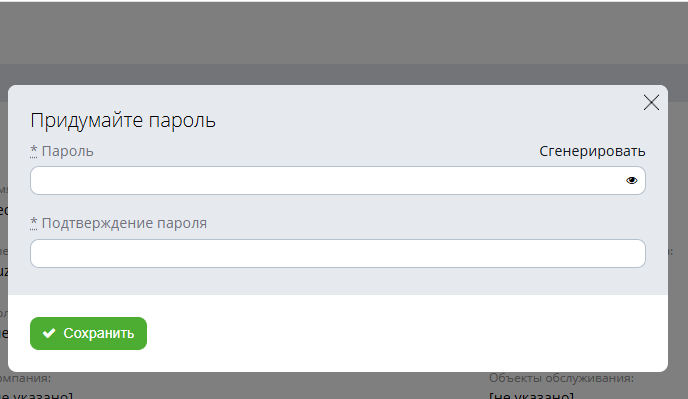The width and height of the screenshot is (688, 399).
Task: Click the required asterisk beside Пароль
Action: [33, 151]
